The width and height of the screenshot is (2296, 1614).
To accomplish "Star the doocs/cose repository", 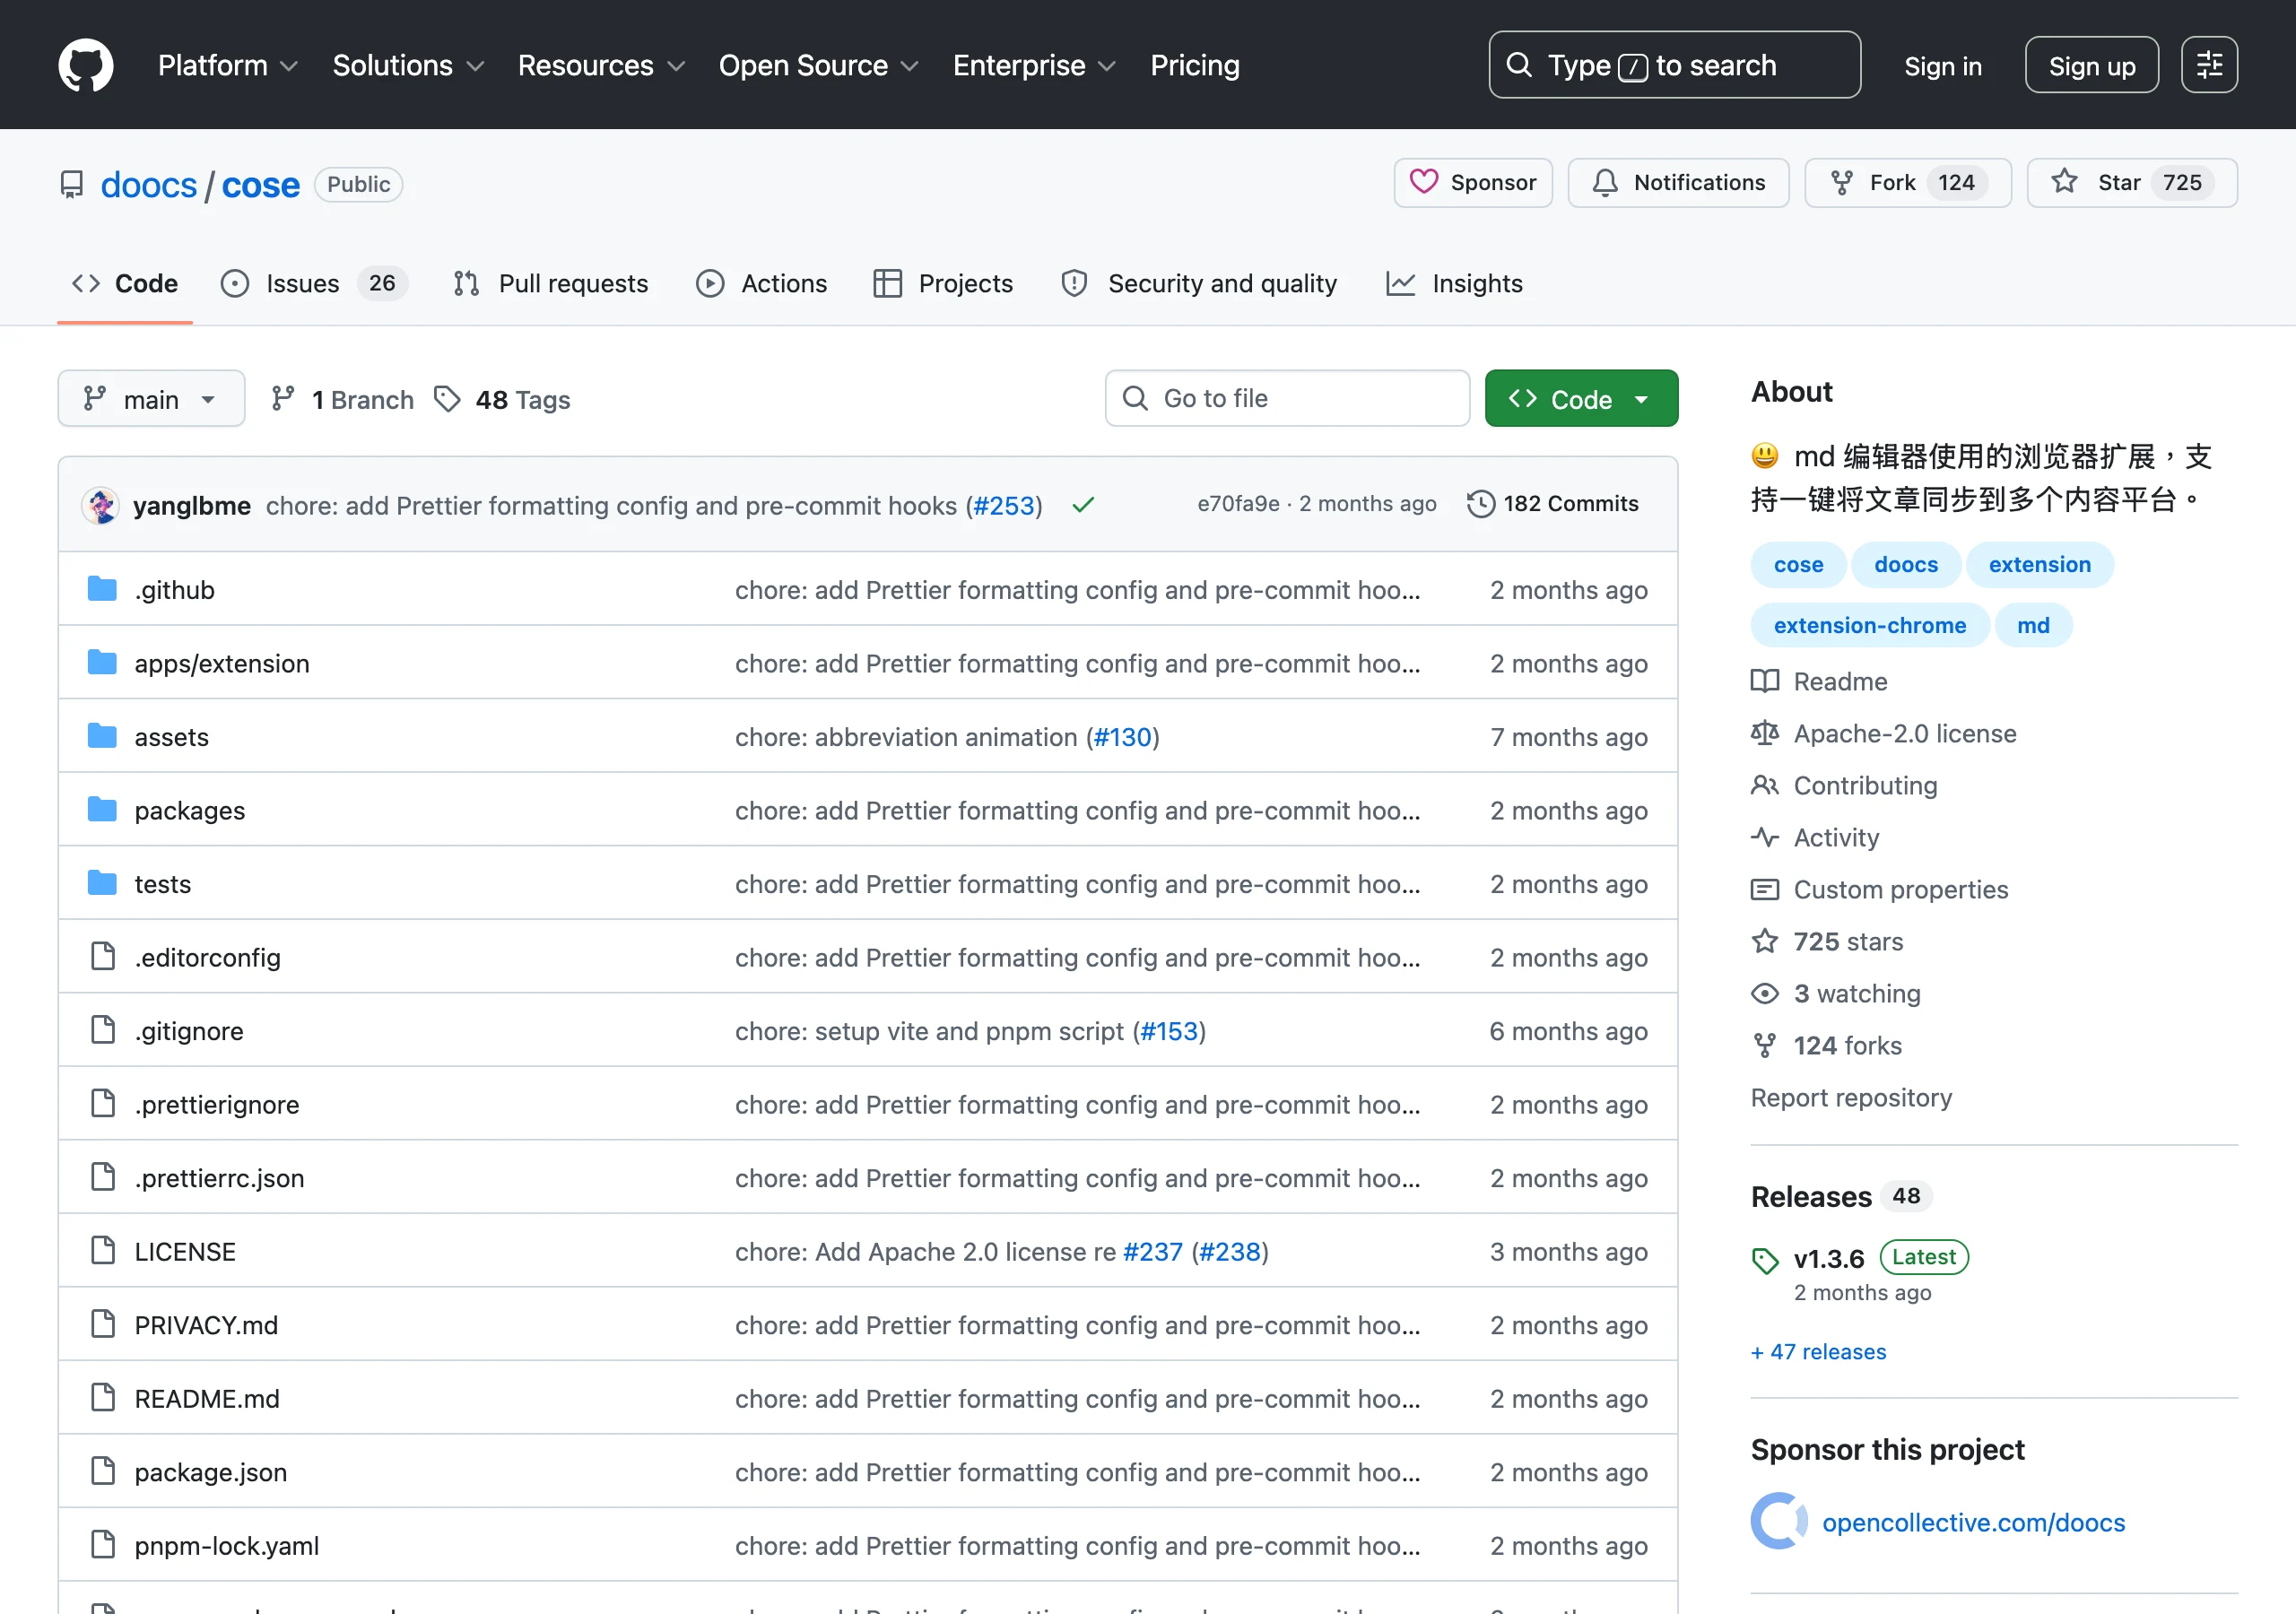I will coord(2132,183).
